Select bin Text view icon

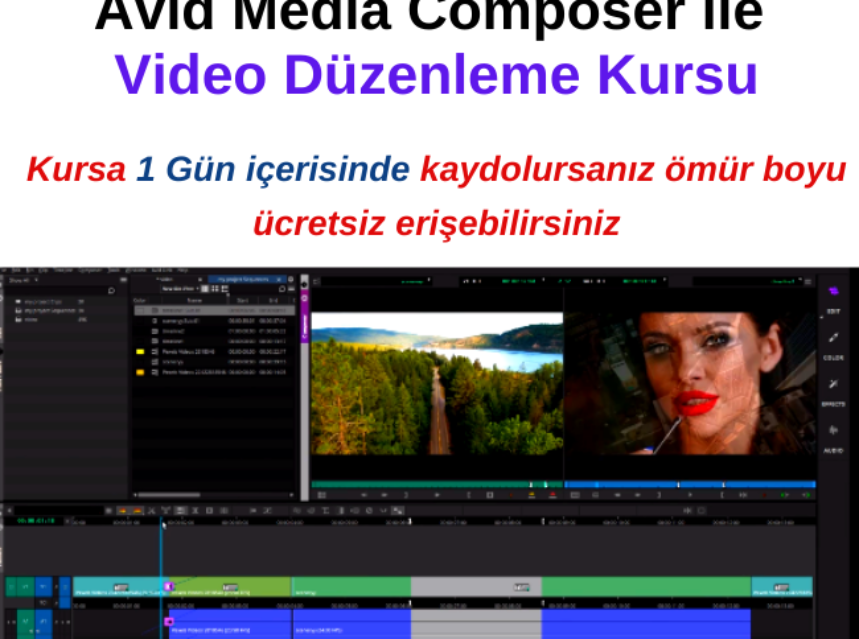click(205, 289)
